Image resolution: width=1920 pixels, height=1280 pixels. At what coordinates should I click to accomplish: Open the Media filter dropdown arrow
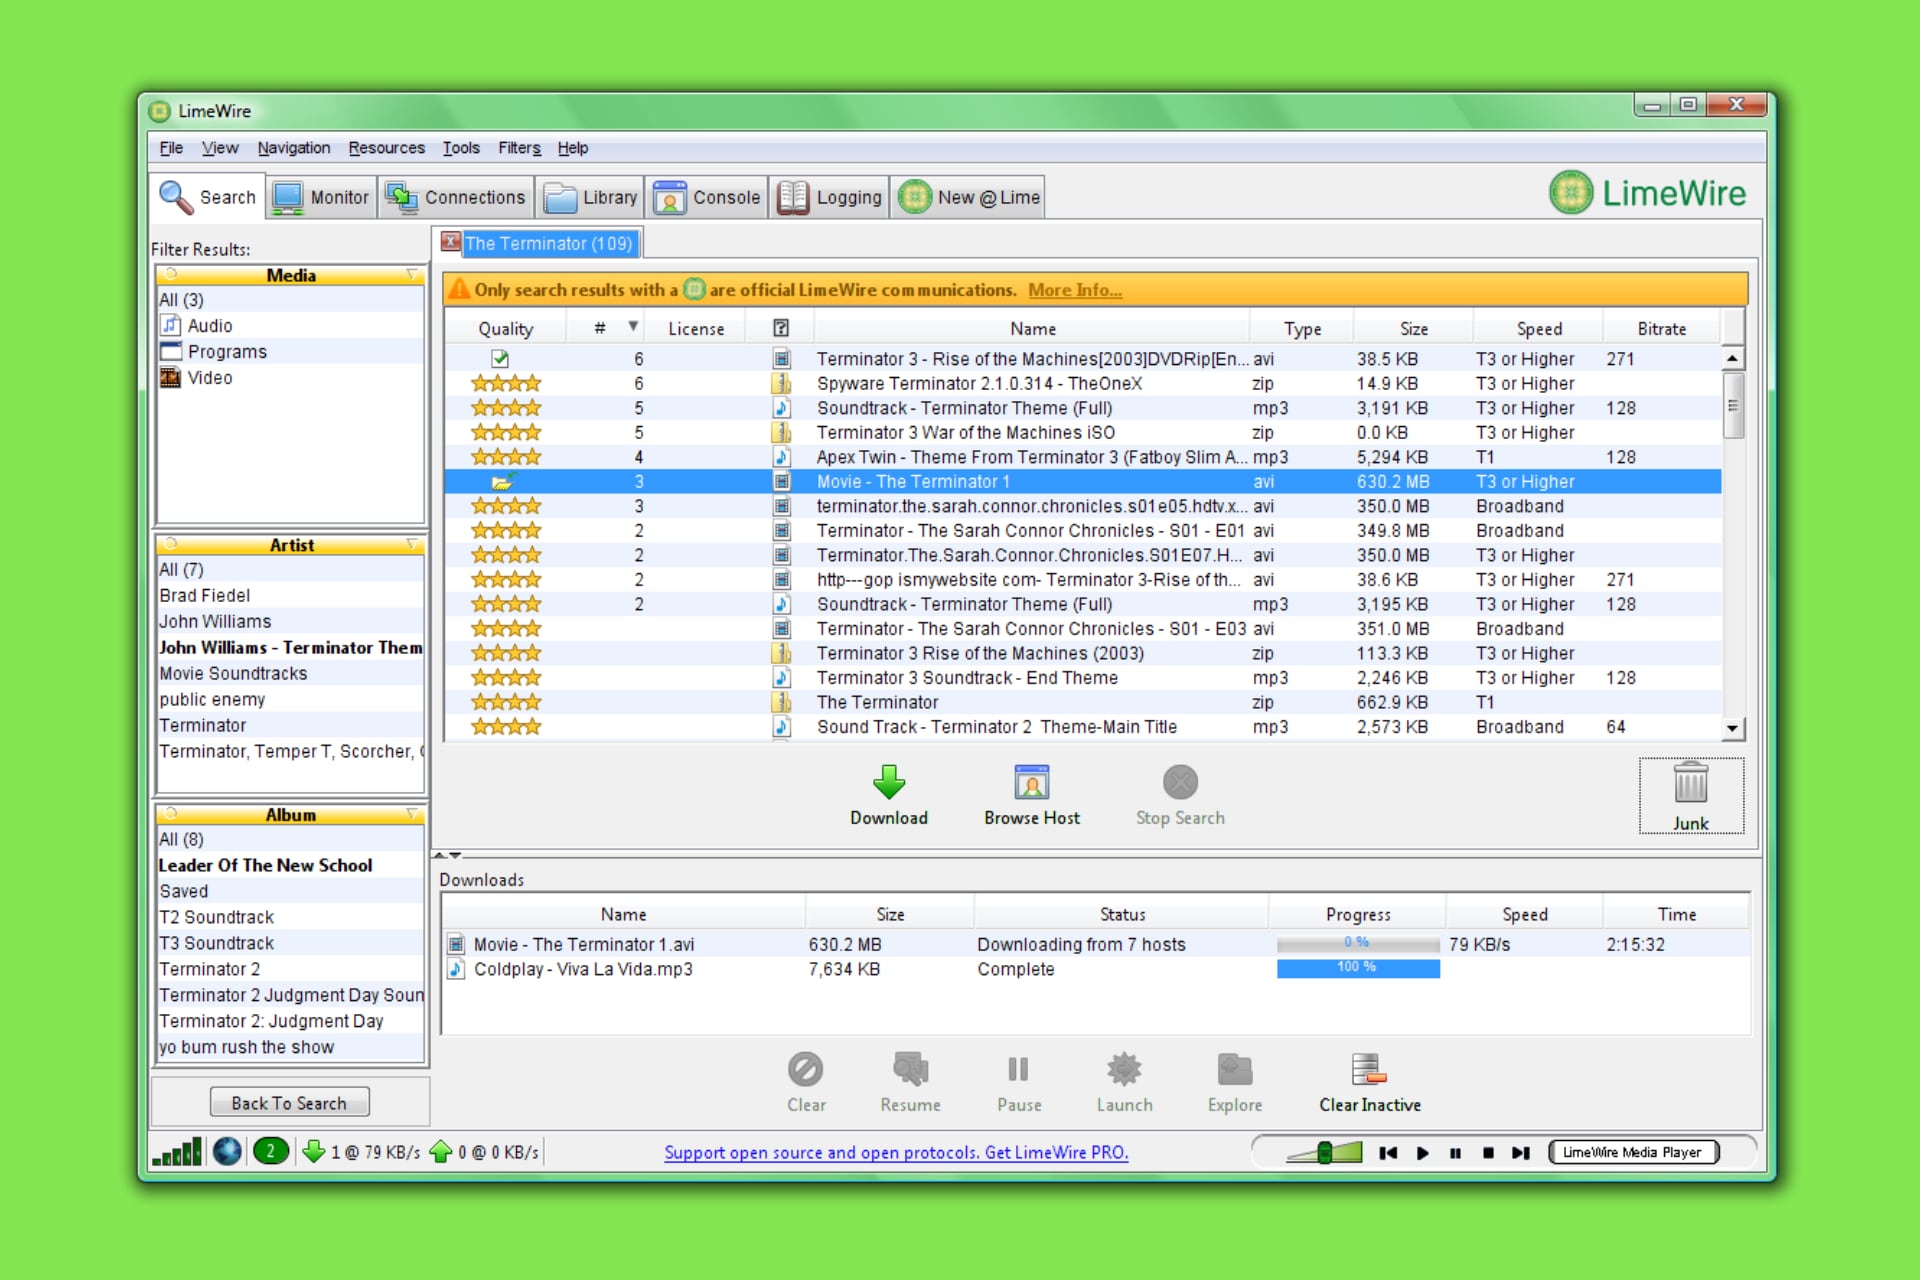413,275
